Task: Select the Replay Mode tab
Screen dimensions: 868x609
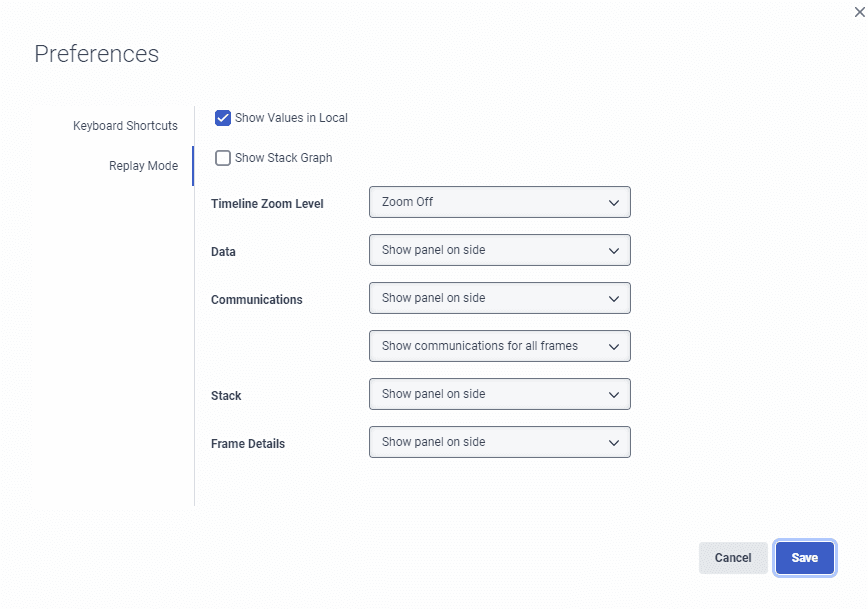Action: click(x=144, y=166)
